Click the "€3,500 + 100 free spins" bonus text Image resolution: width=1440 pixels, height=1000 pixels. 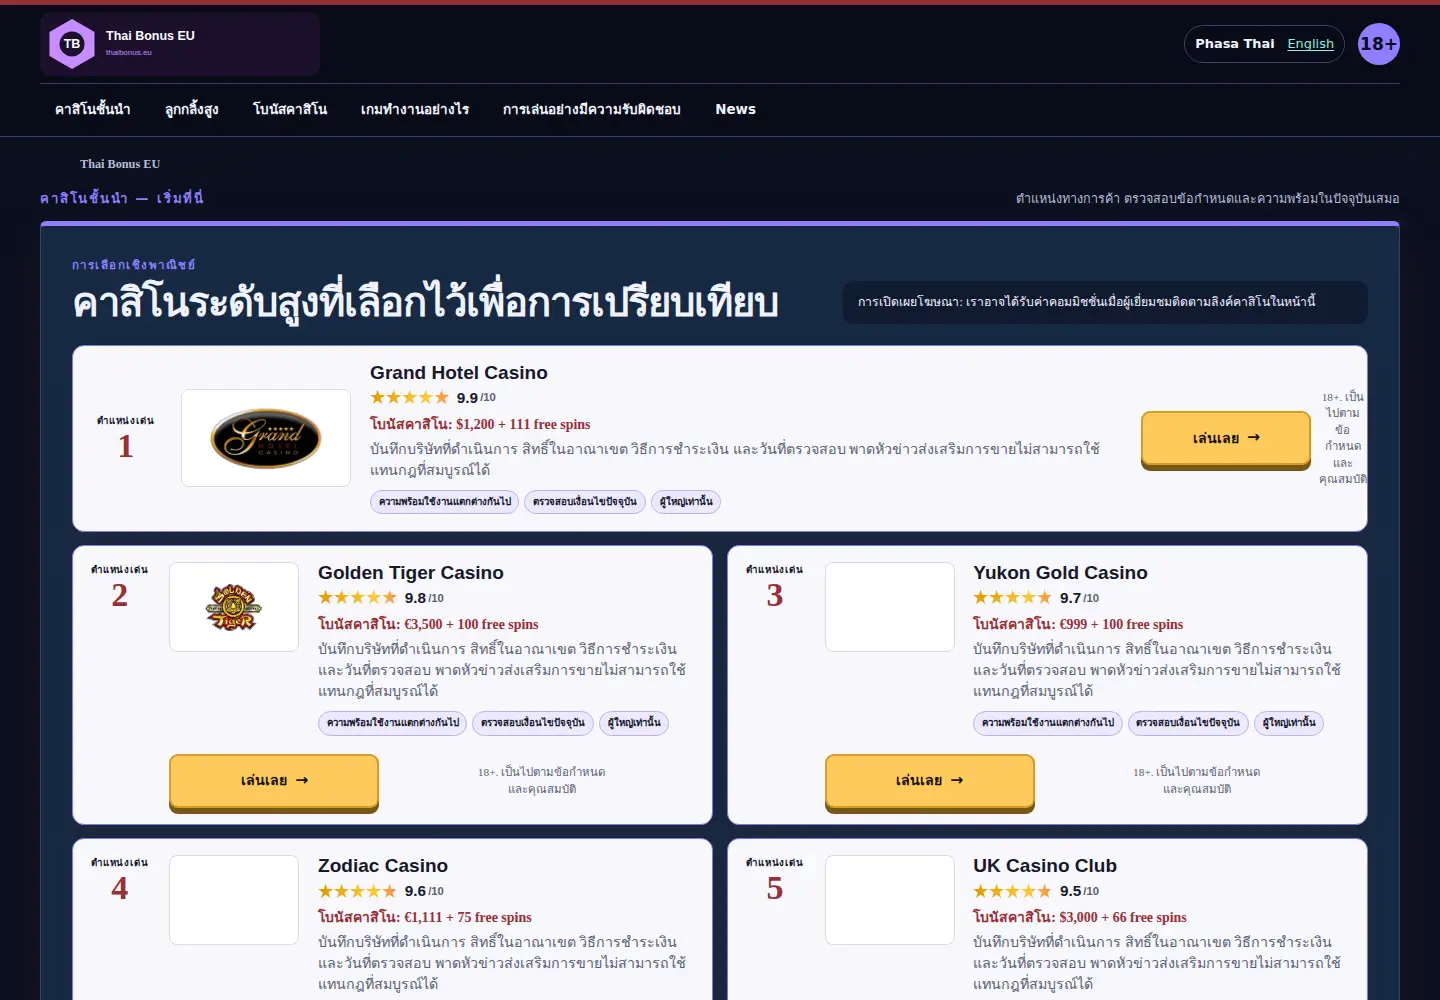(x=471, y=624)
